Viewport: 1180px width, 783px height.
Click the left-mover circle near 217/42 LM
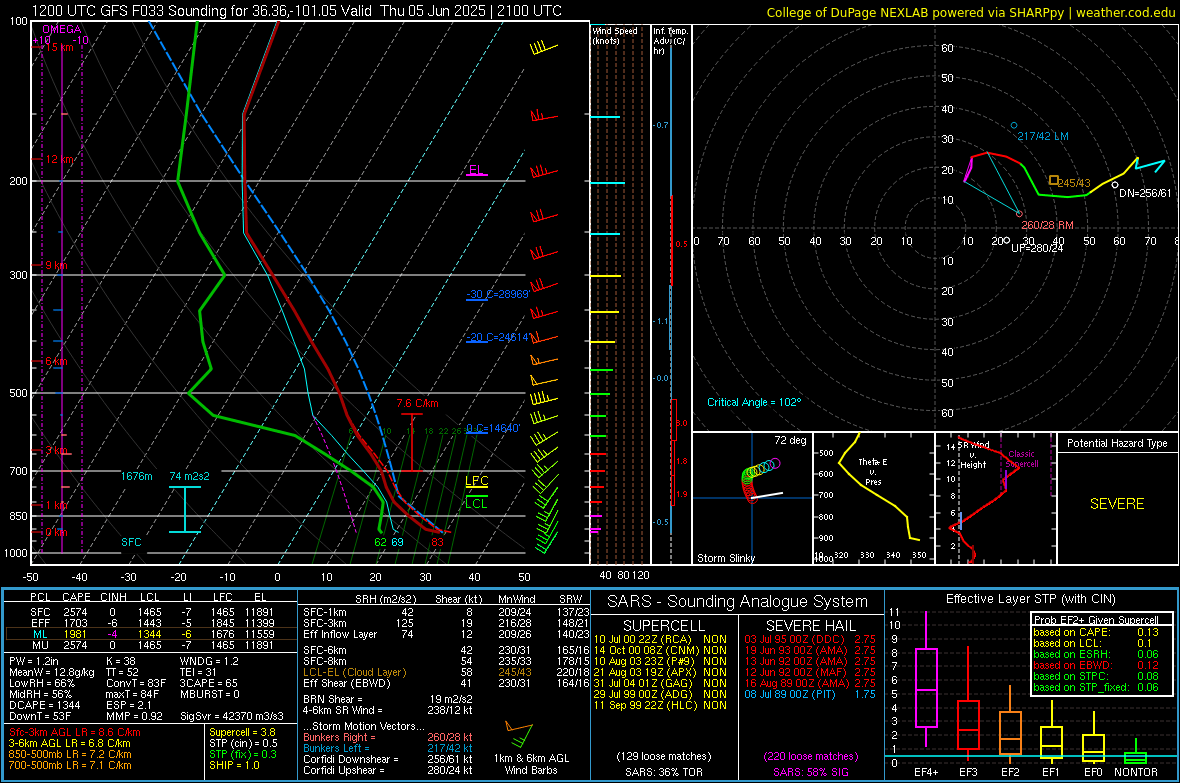tap(1014, 126)
